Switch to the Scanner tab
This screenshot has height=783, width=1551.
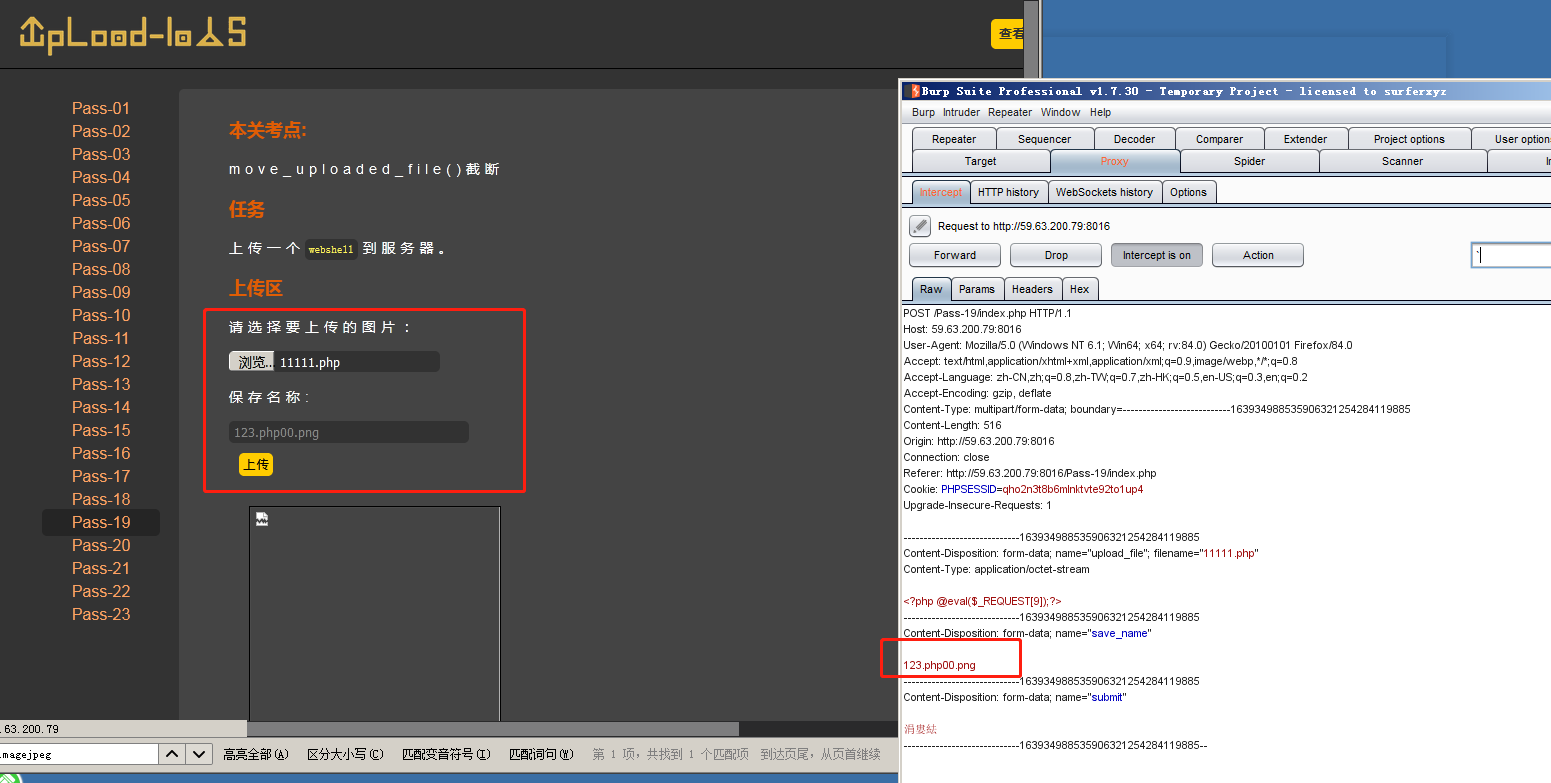[1403, 161]
